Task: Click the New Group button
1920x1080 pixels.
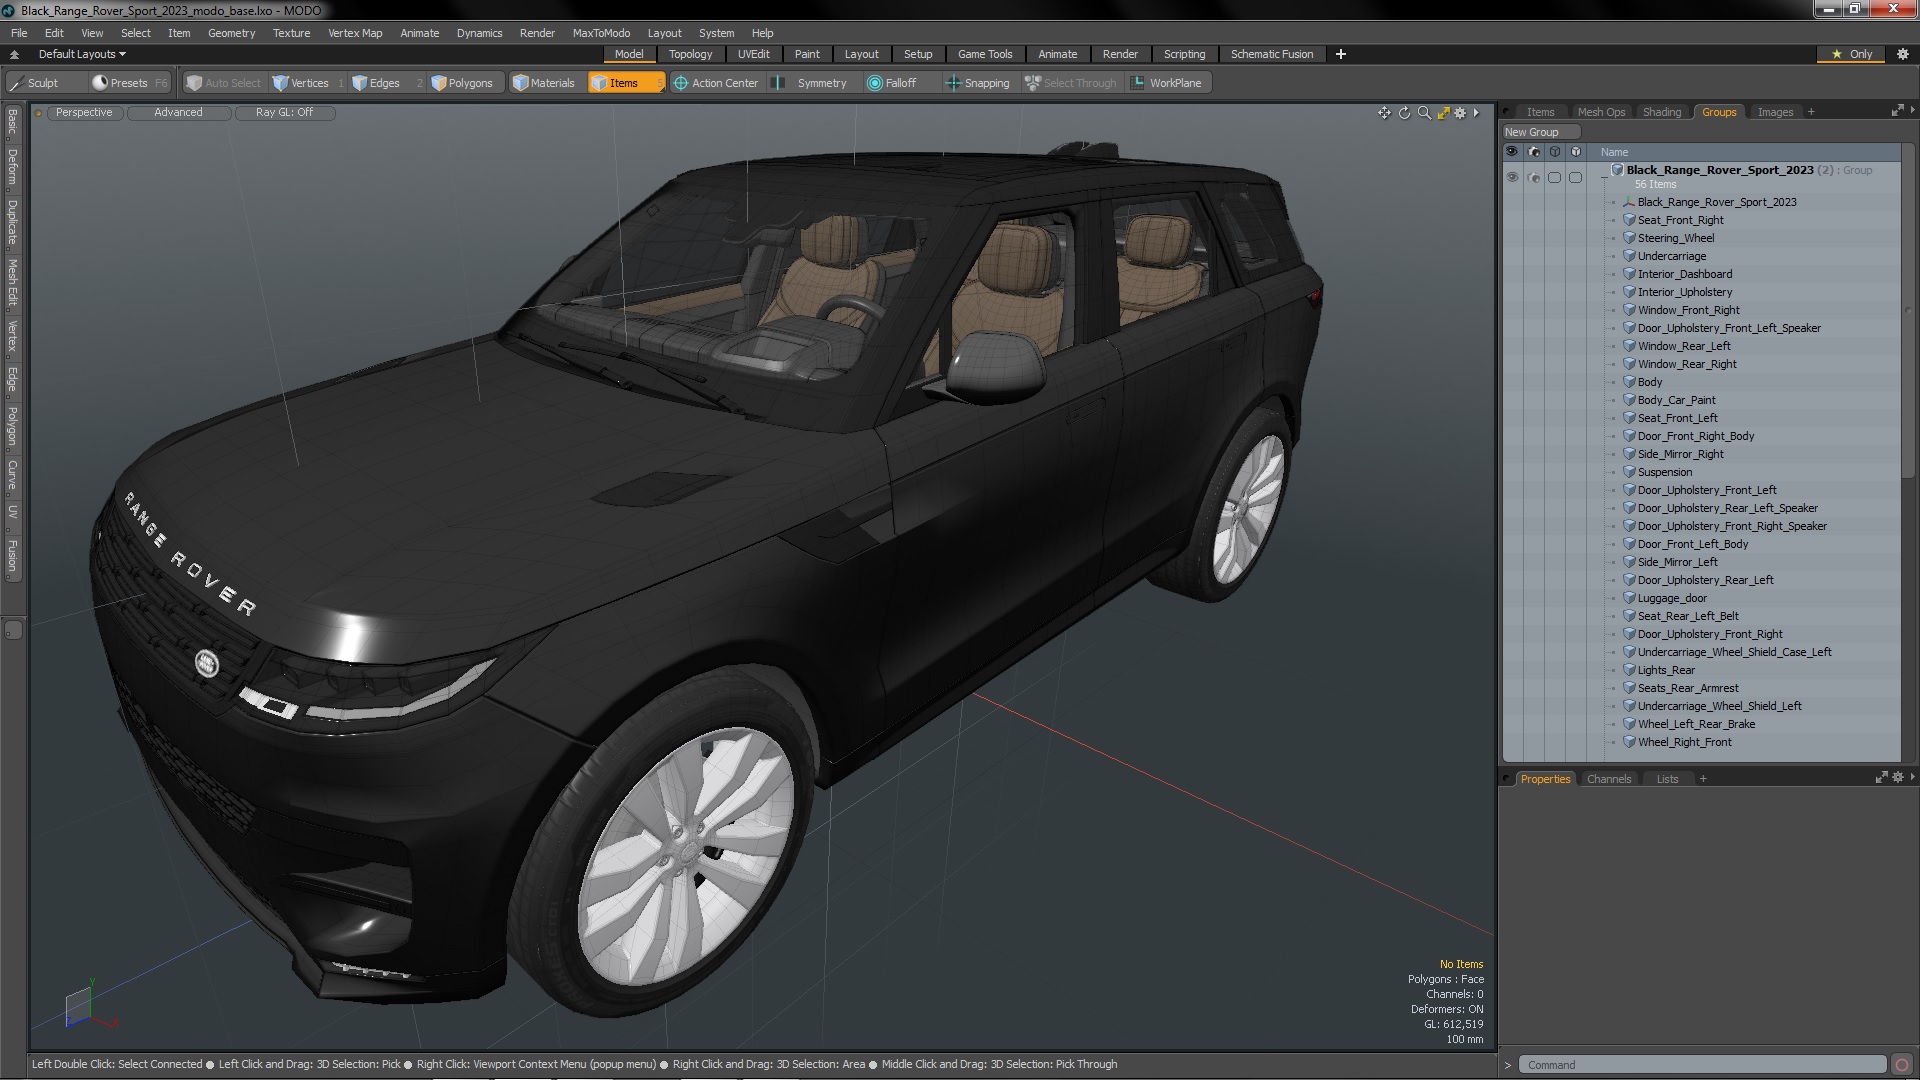Action: 1540,132
